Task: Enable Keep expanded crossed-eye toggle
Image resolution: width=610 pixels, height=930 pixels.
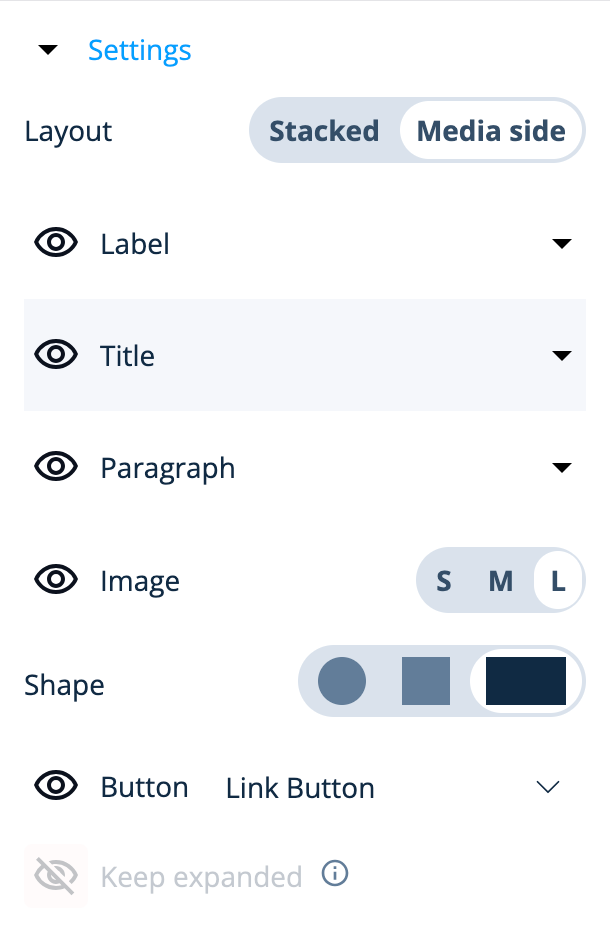Action: click(x=56, y=875)
